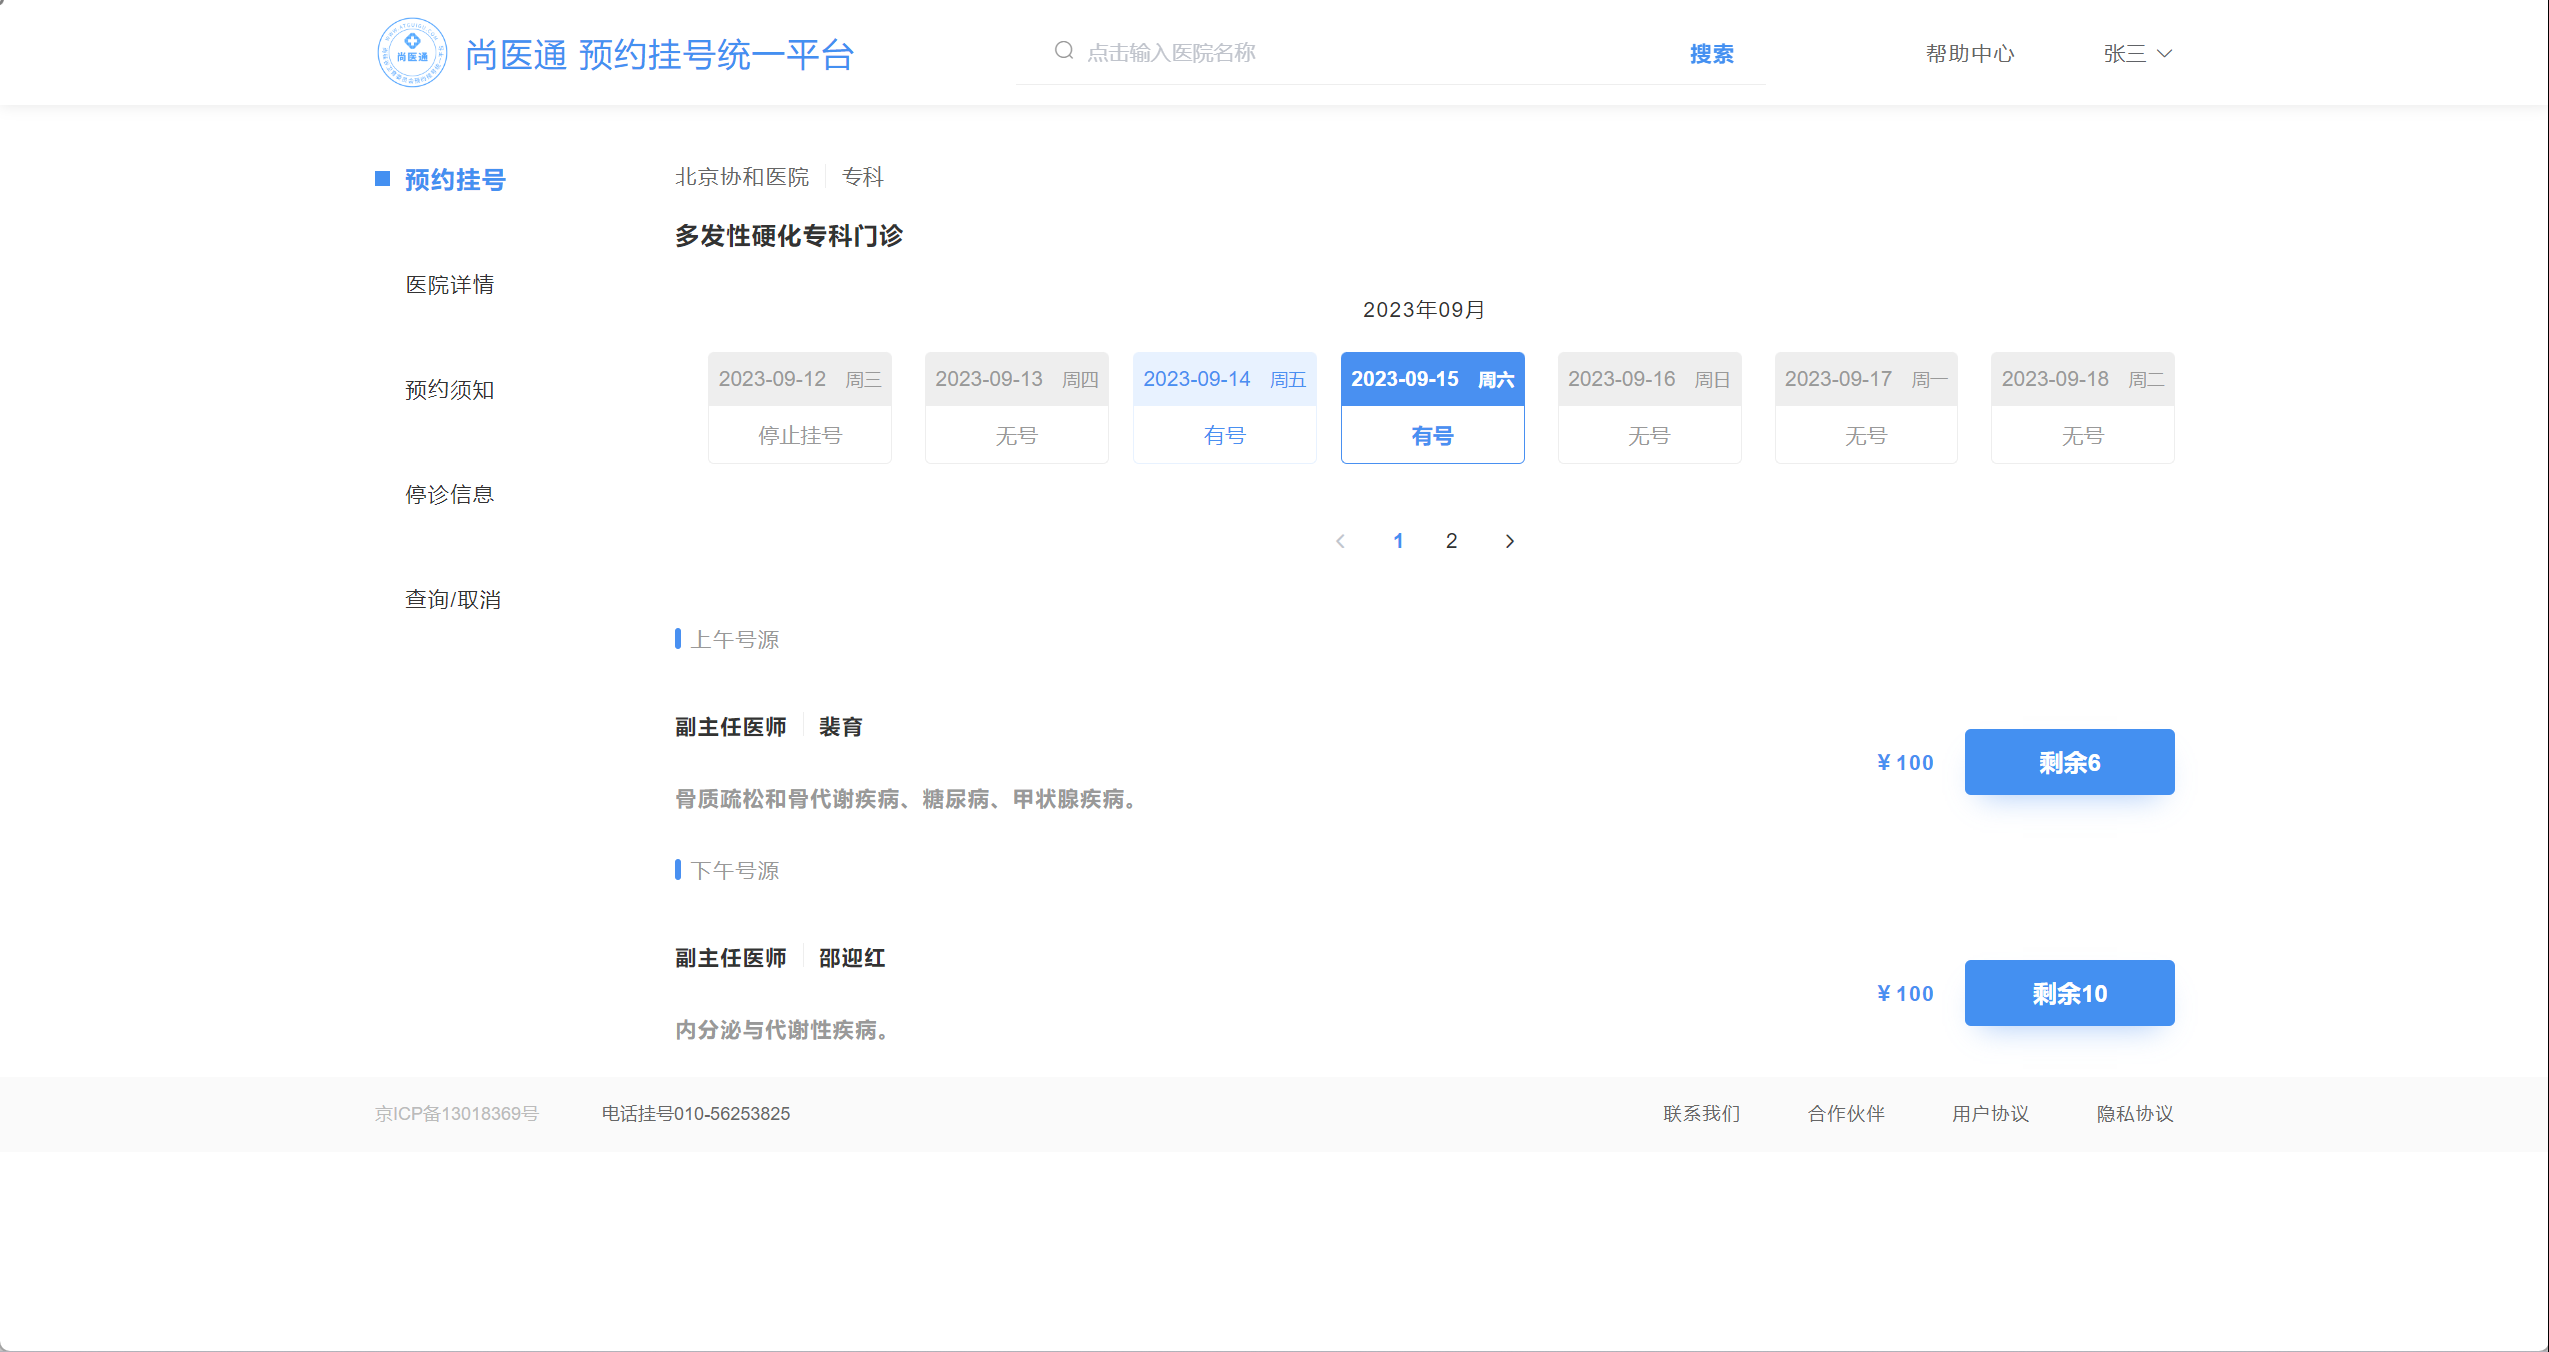Open 查询/取消 sidebar item
This screenshot has width=2549, height=1352.
pos(453,600)
